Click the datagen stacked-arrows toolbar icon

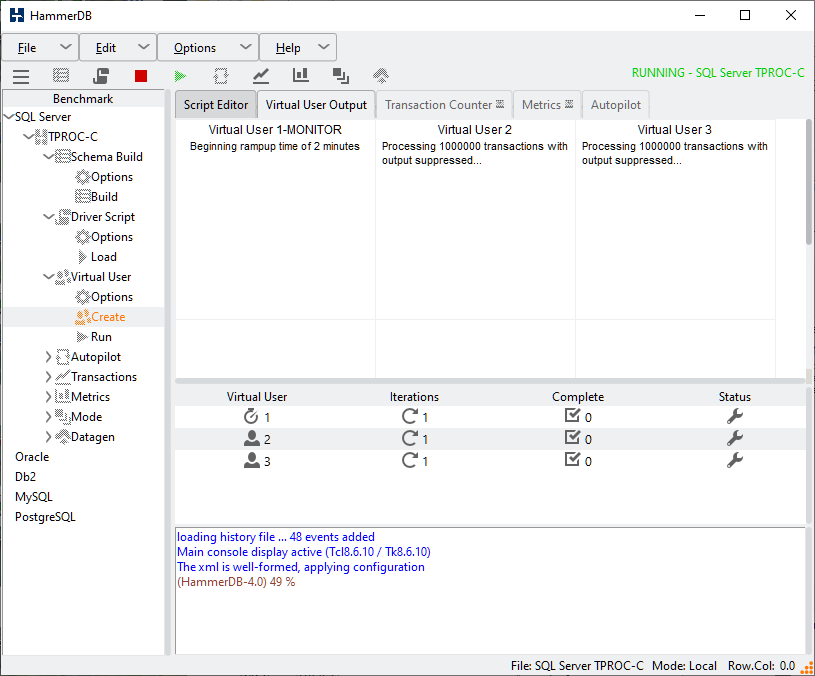click(380, 75)
